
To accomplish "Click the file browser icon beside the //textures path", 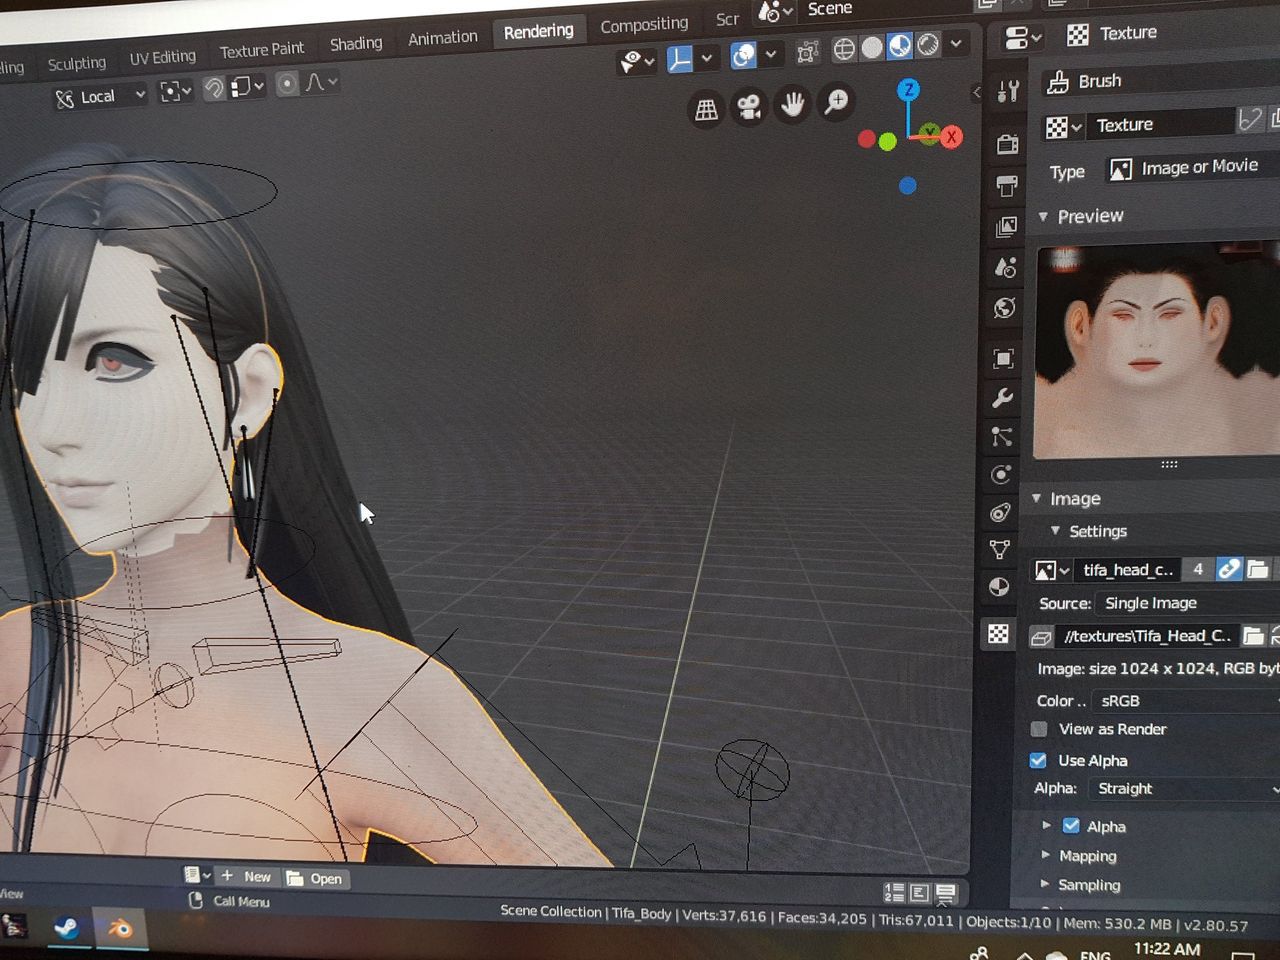I will pos(1253,635).
